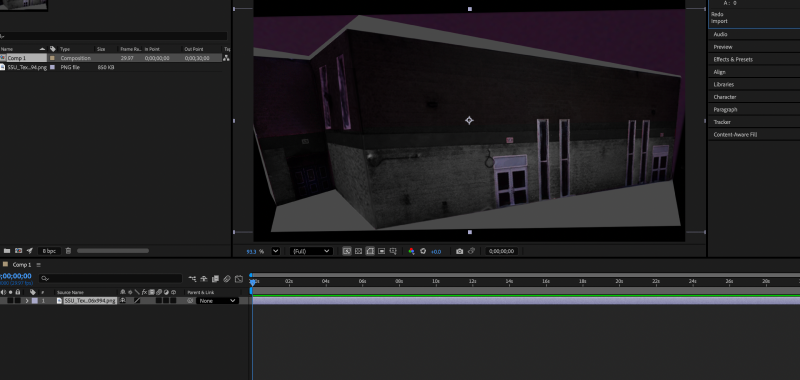Click layer 1 lavender label swatch
This screenshot has width=800, height=380.
[35, 301]
